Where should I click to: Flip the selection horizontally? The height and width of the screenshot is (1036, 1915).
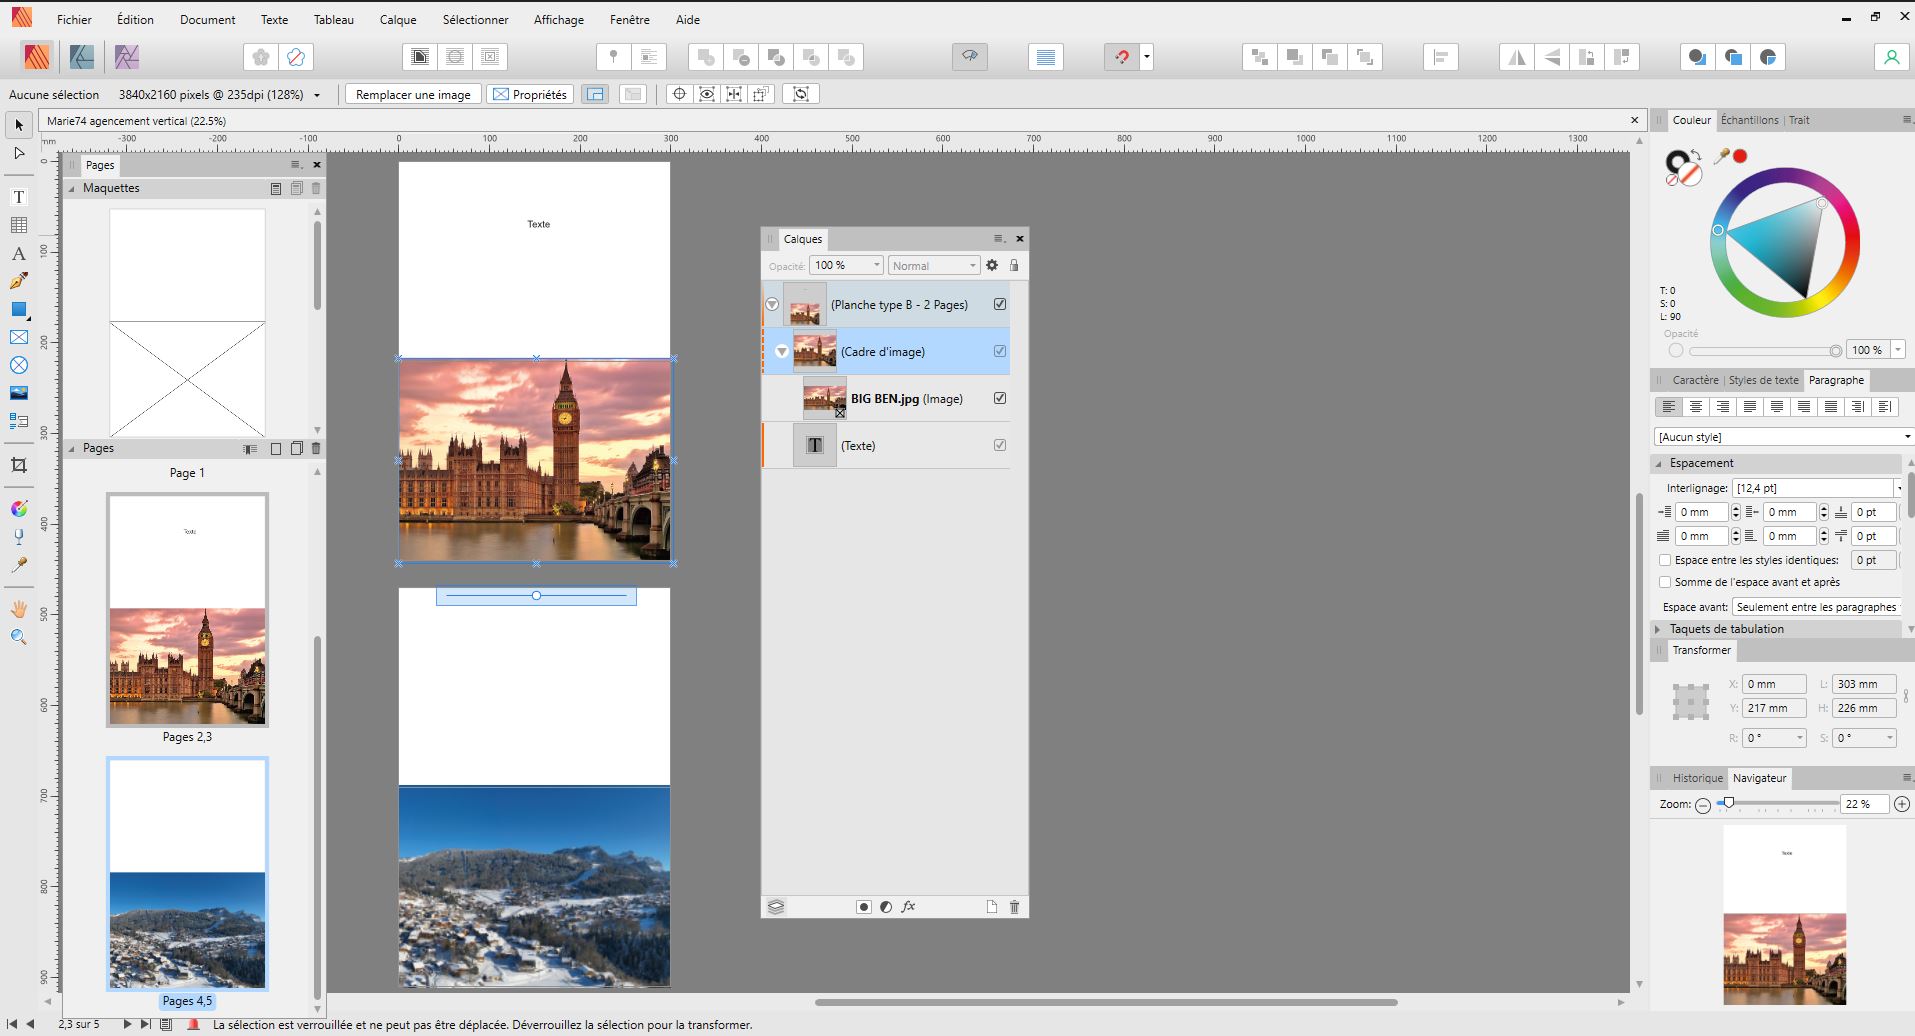pos(1517,57)
